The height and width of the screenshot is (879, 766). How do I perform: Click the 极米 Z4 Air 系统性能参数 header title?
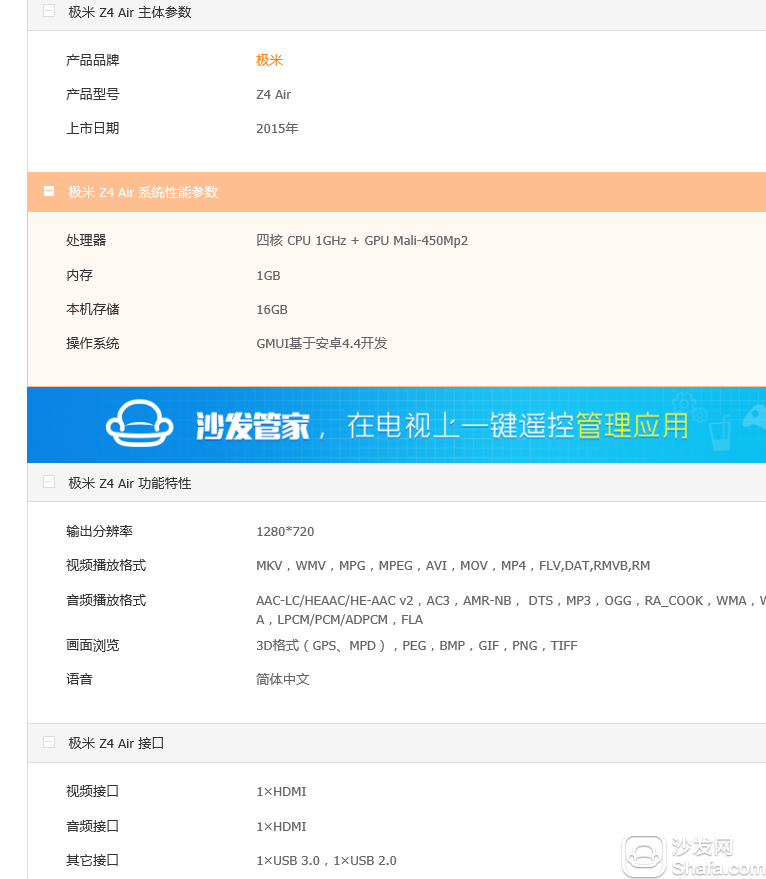143,192
